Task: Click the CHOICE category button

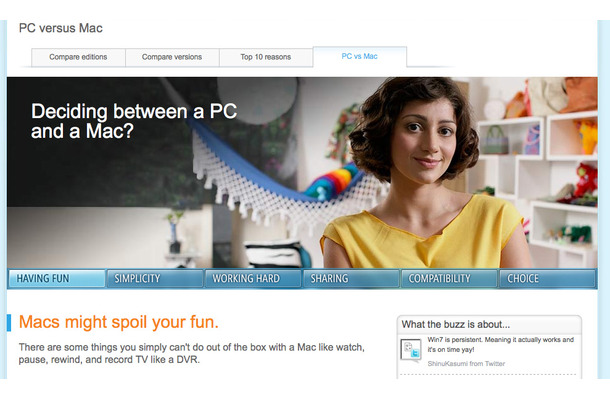Action: (x=547, y=279)
